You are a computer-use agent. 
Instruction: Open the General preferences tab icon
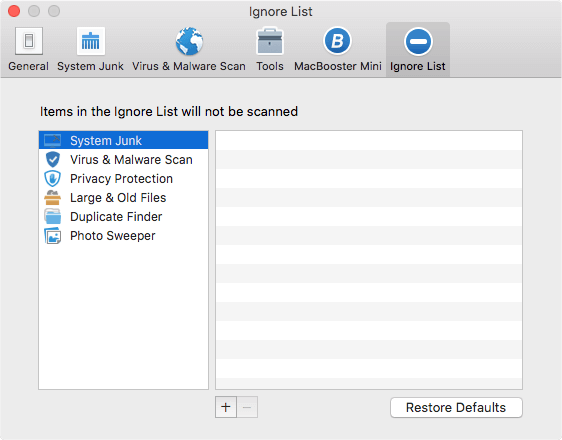point(29,41)
